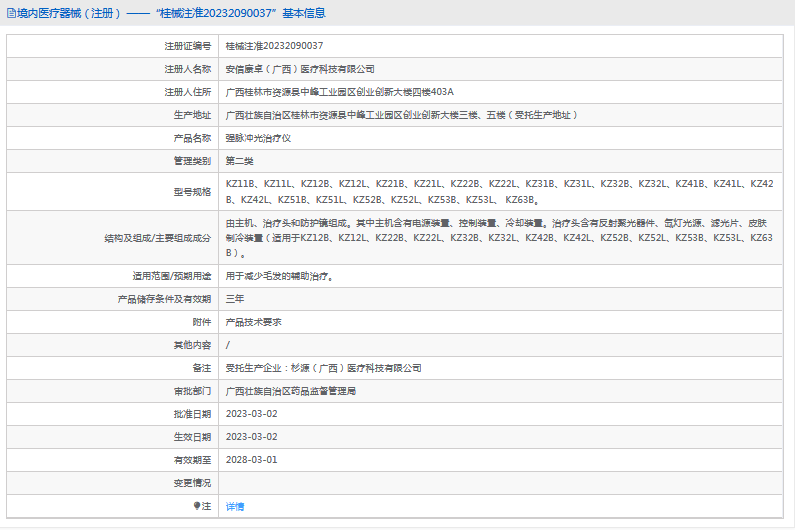Viewport: 795px width, 530px height.
Task: Click the slash value for 其他内容
Action: [228, 345]
